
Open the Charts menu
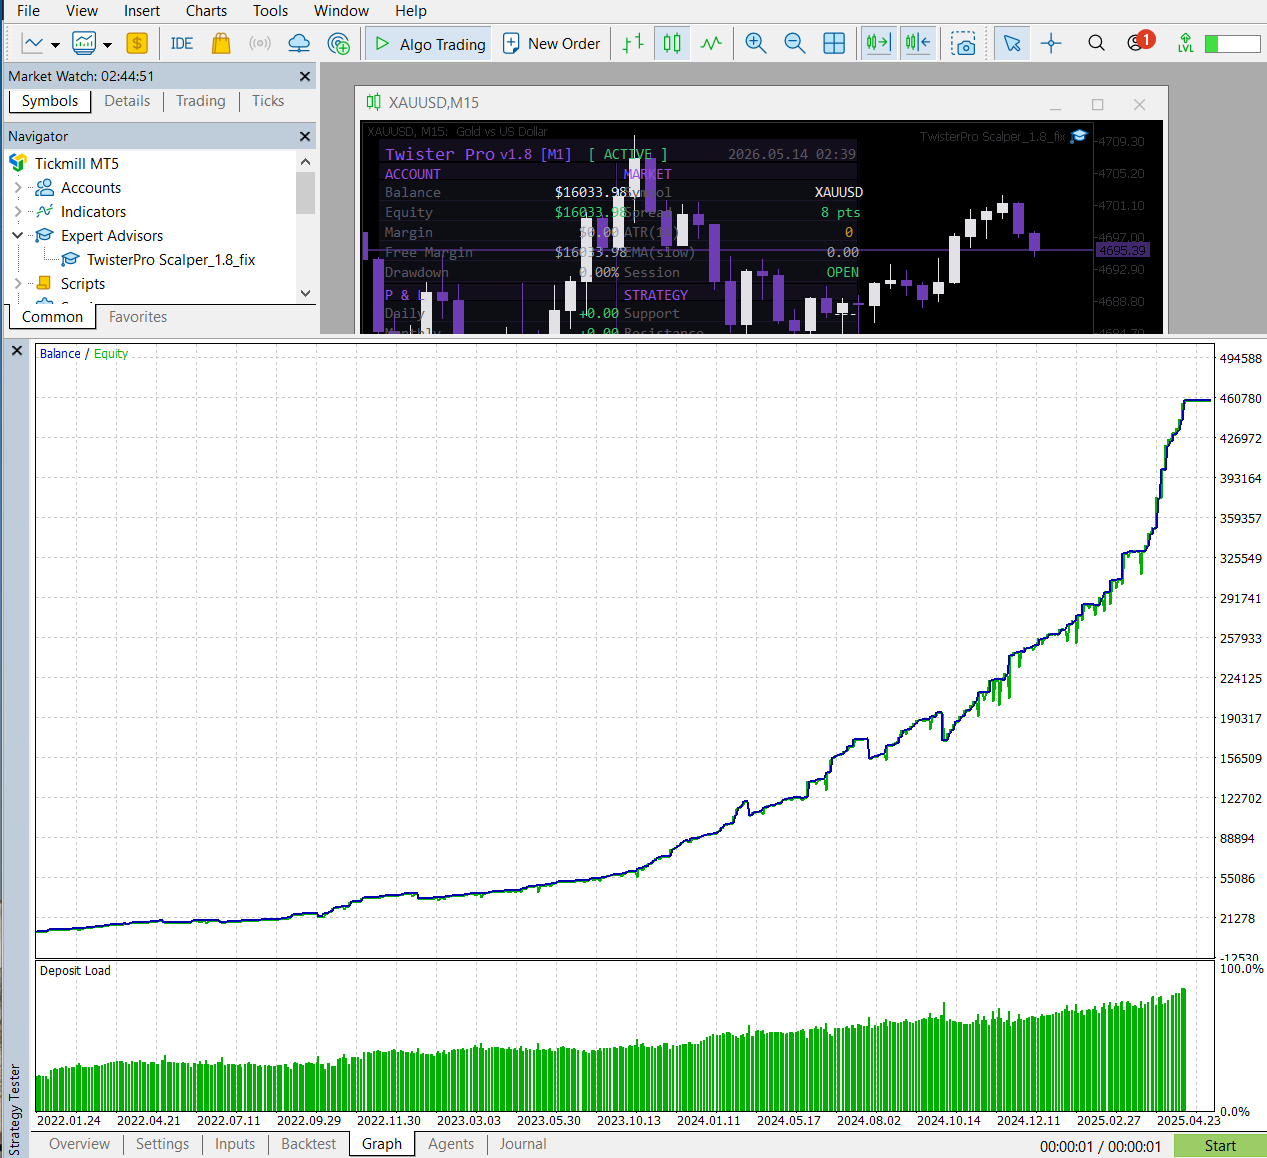click(x=206, y=11)
